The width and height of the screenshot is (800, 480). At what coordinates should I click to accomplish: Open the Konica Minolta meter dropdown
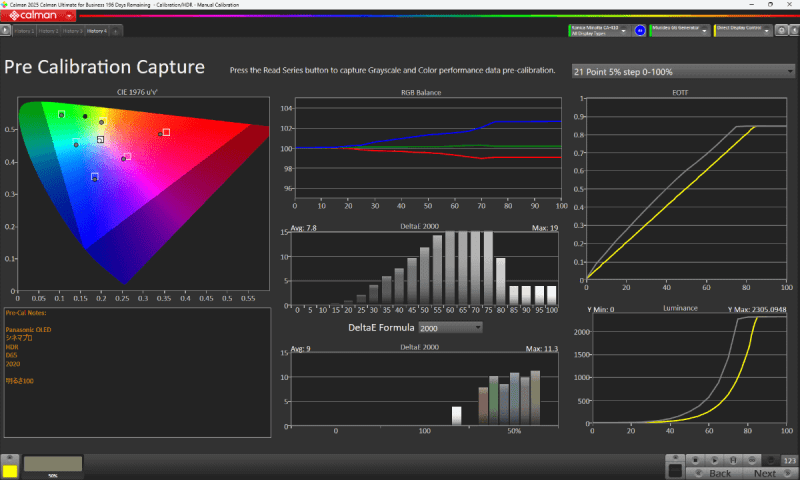(598, 31)
